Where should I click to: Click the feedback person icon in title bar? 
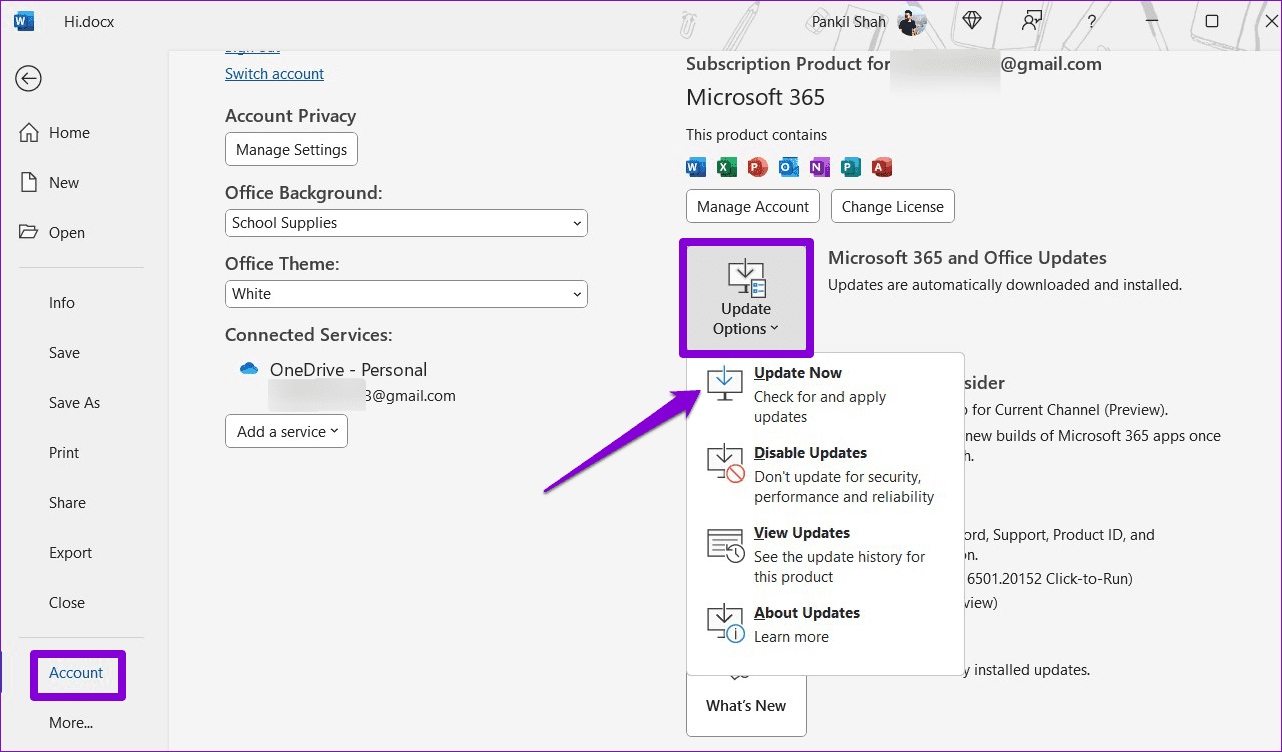[1032, 21]
